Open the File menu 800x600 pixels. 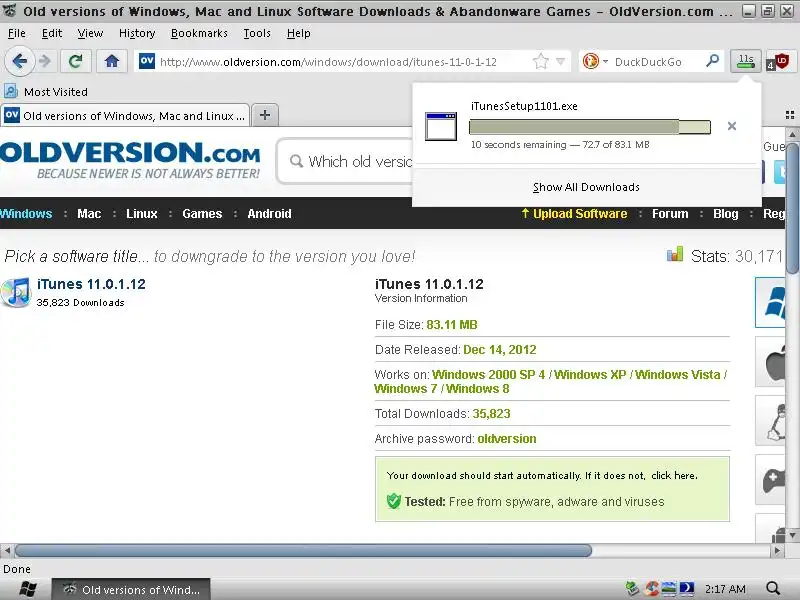click(x=17, y=33)
